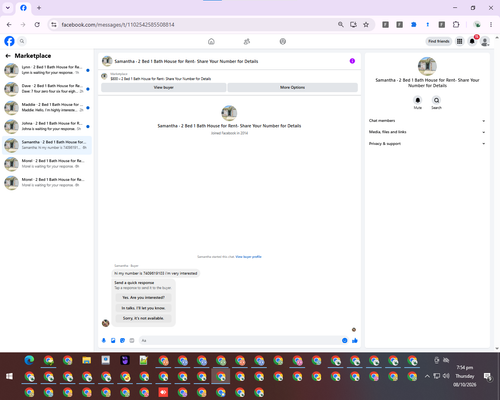Open the account profile avatar menu
This screenshot has width=500, height=400.
click(x=485, y=41)
